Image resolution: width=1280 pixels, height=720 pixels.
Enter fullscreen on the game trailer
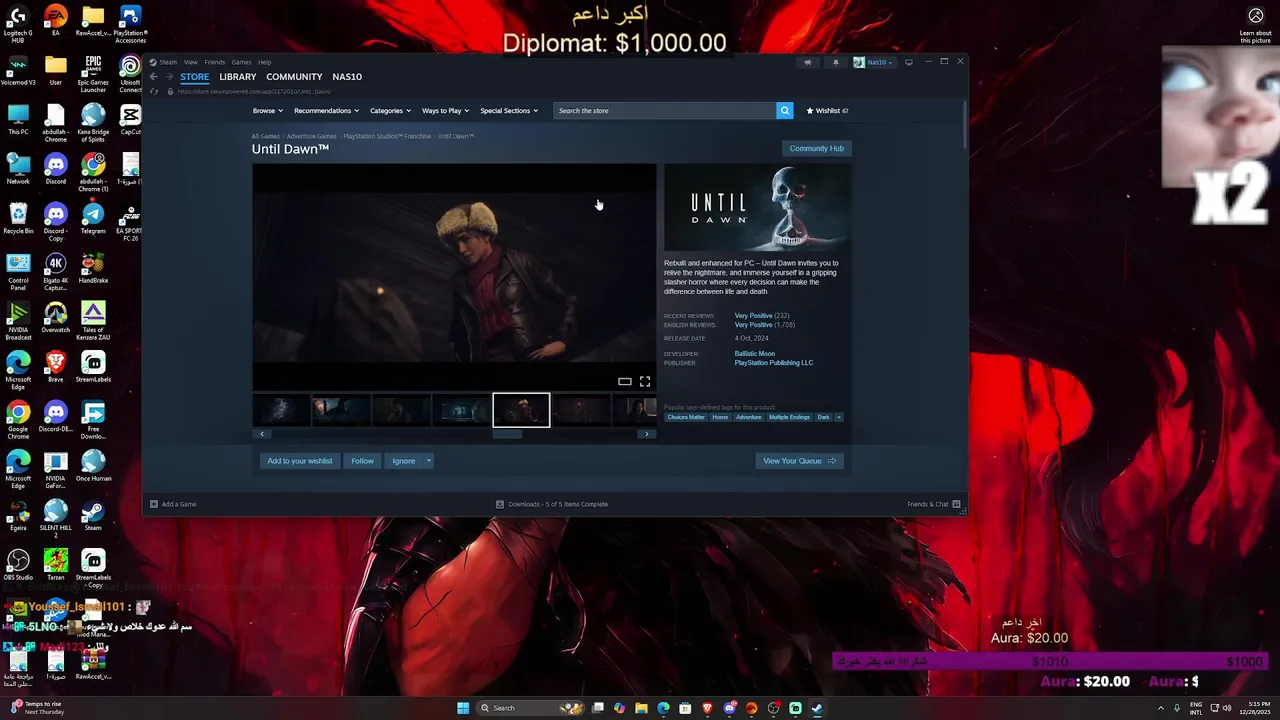[x=645, y=381]
